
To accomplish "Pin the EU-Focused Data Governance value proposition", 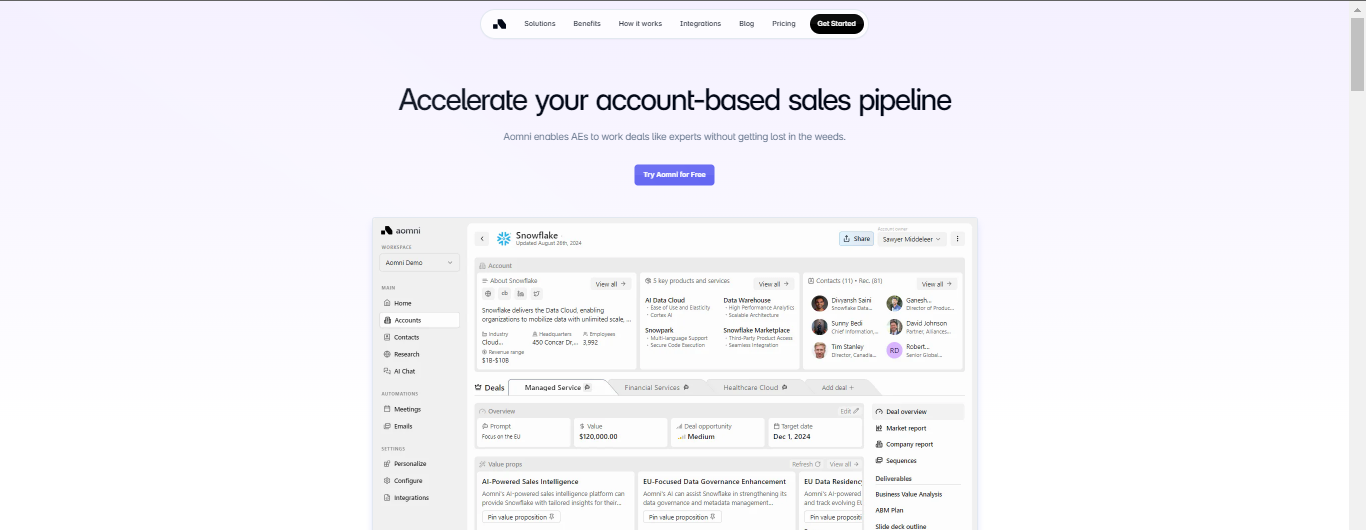I will (682, 517).
